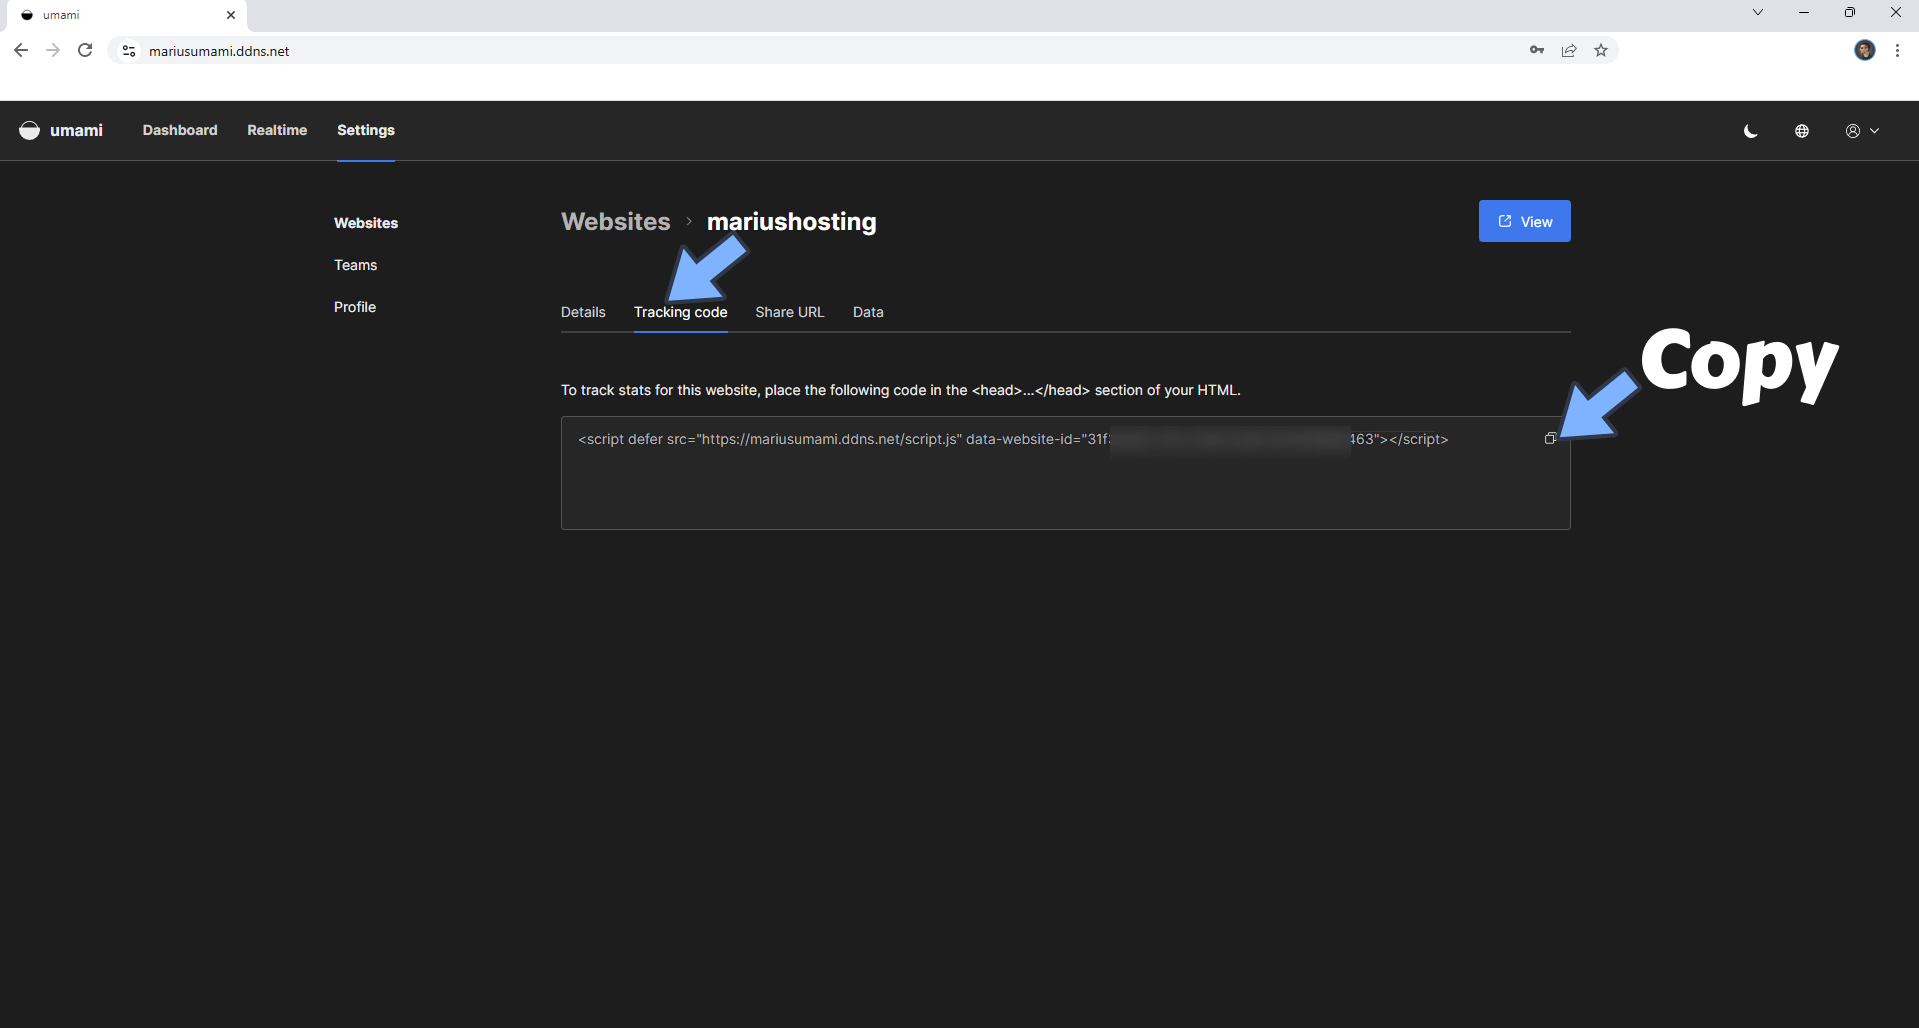Select the Tracking code tab
1919x1028 pixels.
click(680, 312)
